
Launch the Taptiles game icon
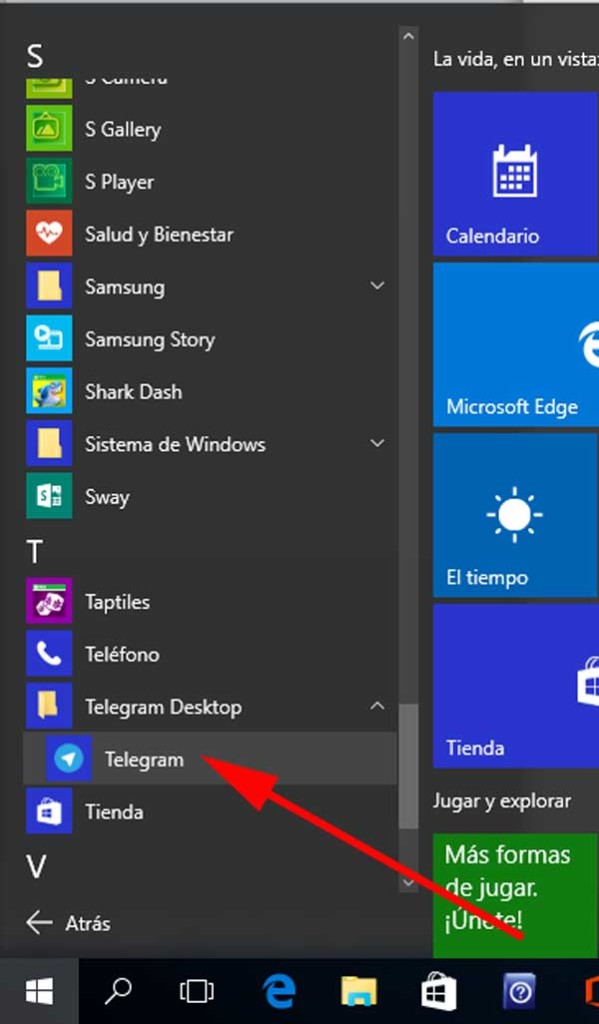pos(49,601)
